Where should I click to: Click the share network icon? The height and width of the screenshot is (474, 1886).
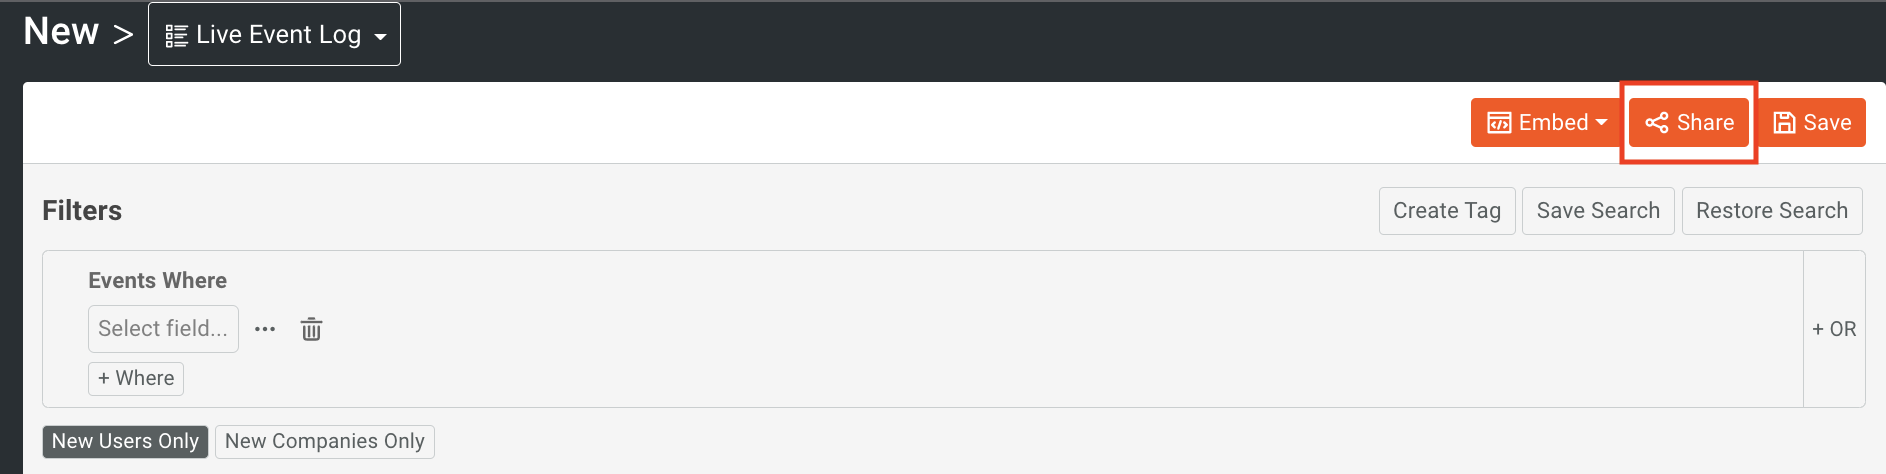1656,123
